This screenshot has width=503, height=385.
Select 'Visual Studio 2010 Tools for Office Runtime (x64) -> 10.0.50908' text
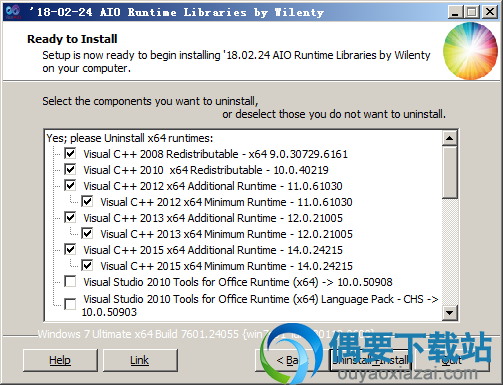tap(238, 282)
